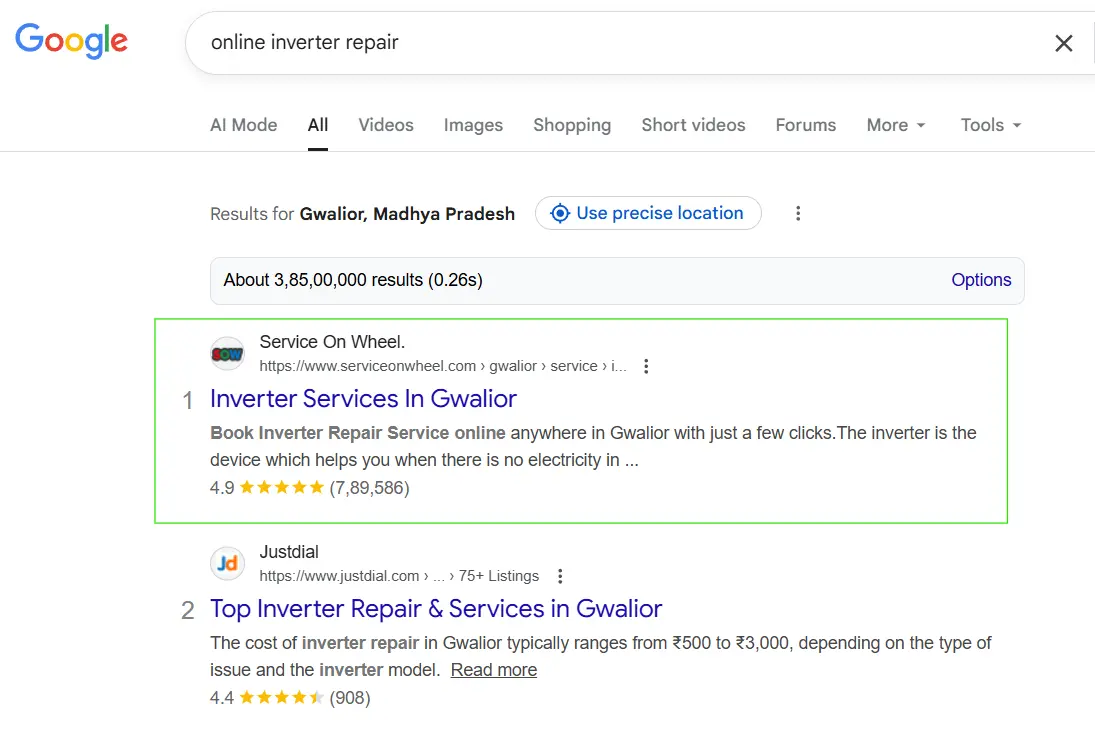The width and height of the screenshot is (1095, 732).
Task: Click the Service On Wheel star rating
Action: (281, 488)
